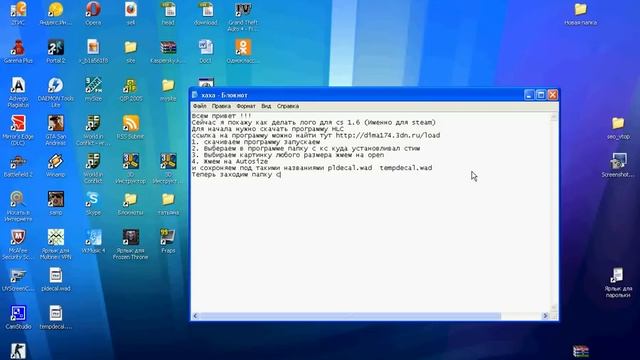The width and height of the screenshot is (640, 360).
Task: Minimize the Notepad window
Action: click(529, 95)
